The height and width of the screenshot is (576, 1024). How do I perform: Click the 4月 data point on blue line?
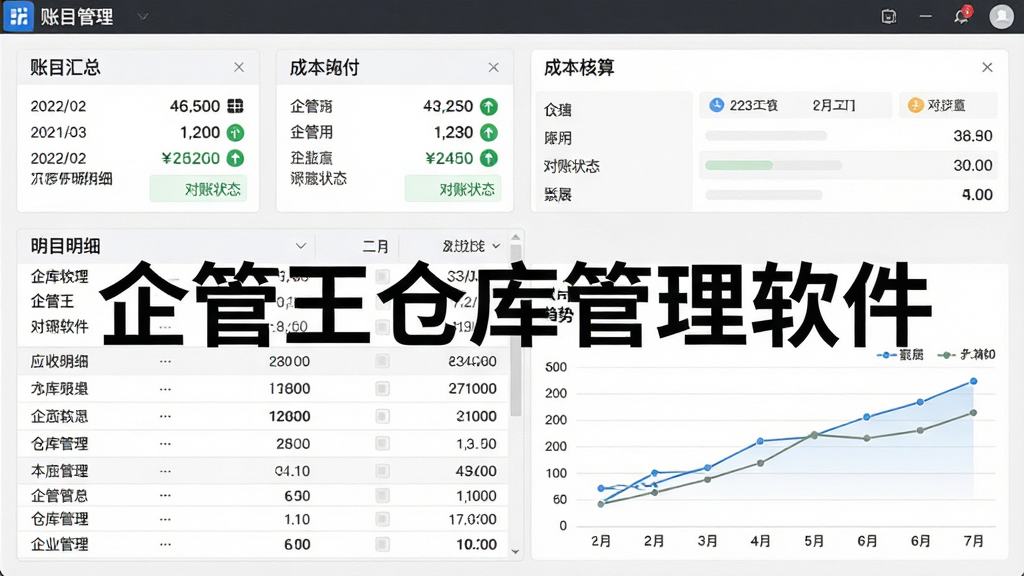click(760, 441)
